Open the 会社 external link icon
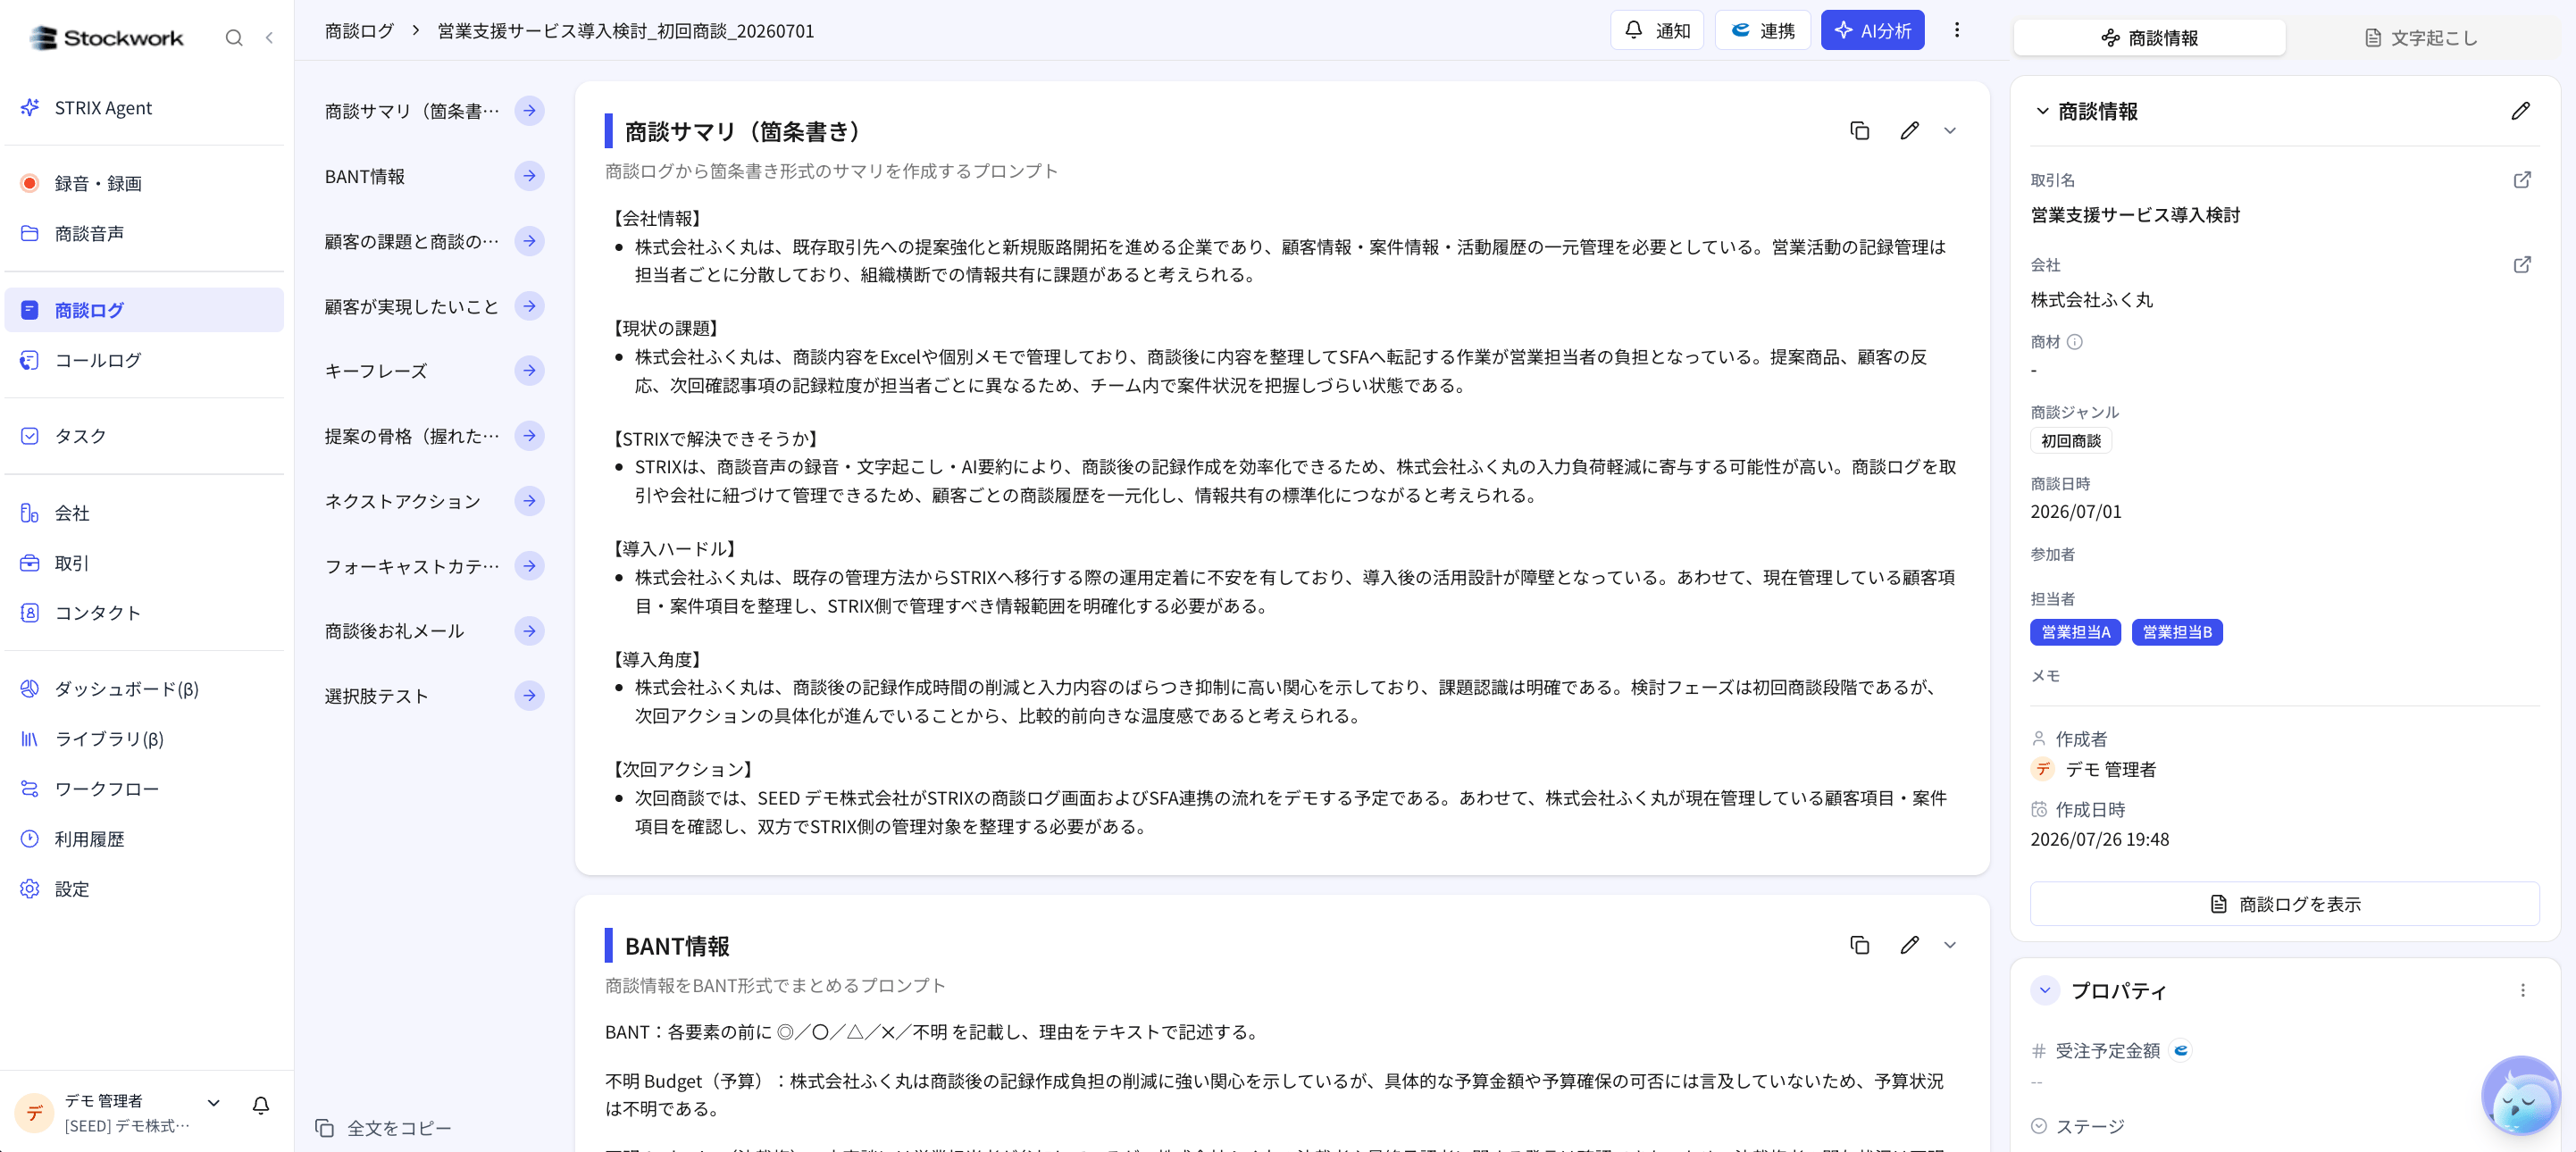 (x=2522, y=265)
